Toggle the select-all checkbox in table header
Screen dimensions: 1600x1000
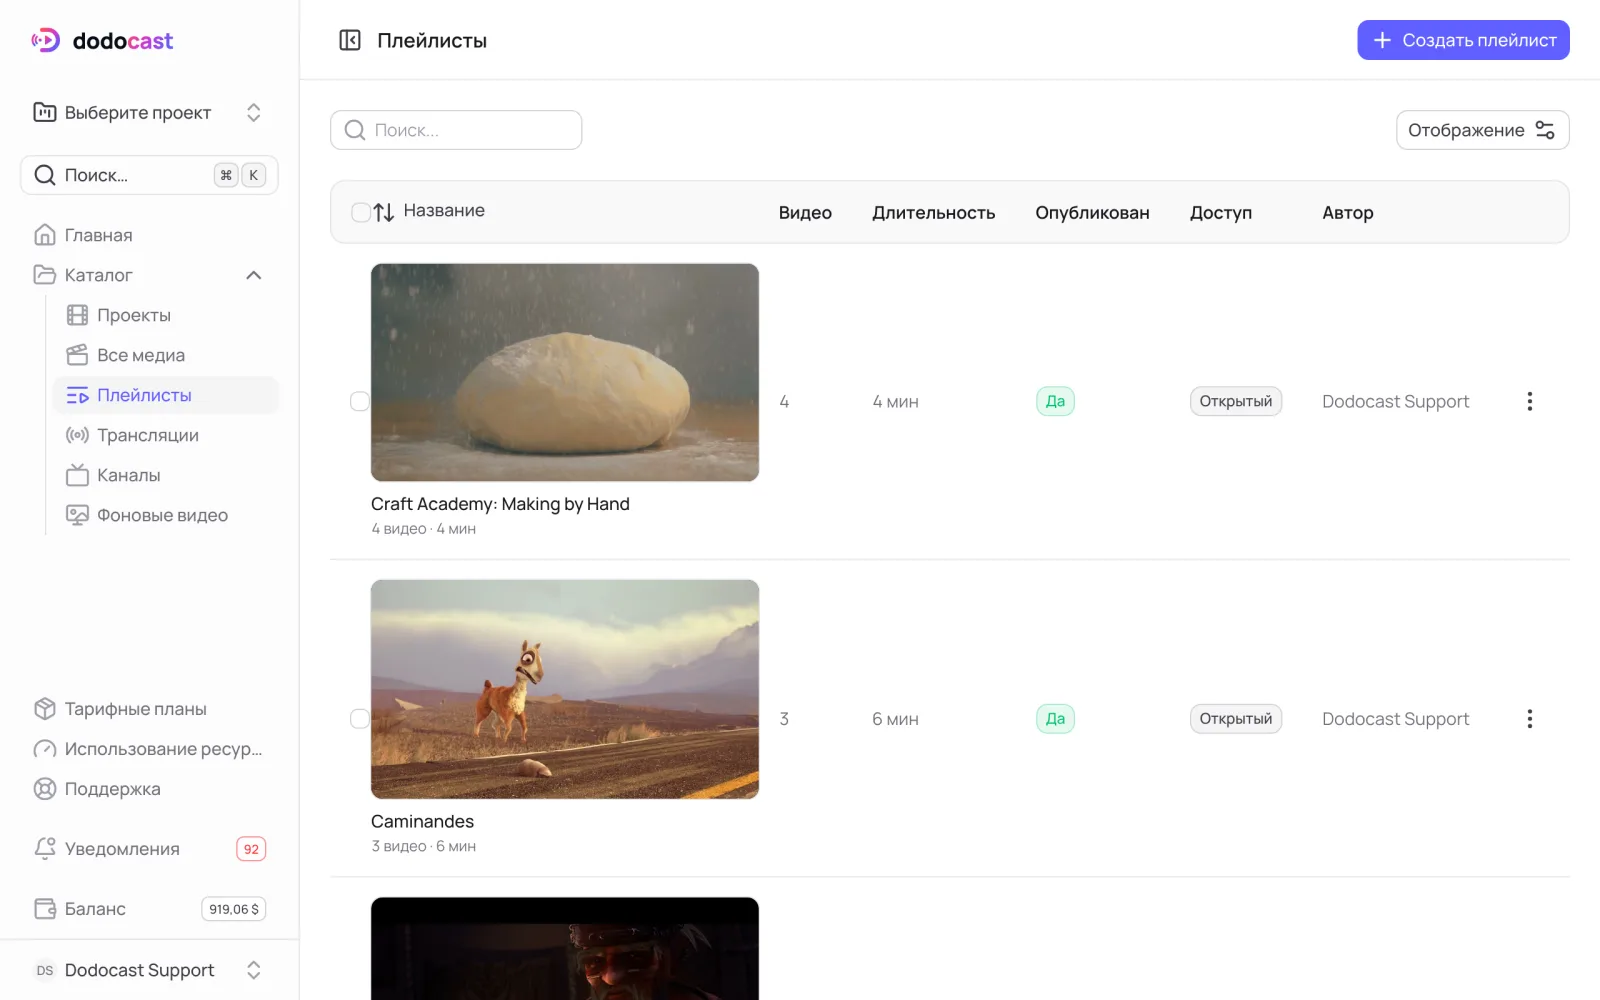(360, 212)
